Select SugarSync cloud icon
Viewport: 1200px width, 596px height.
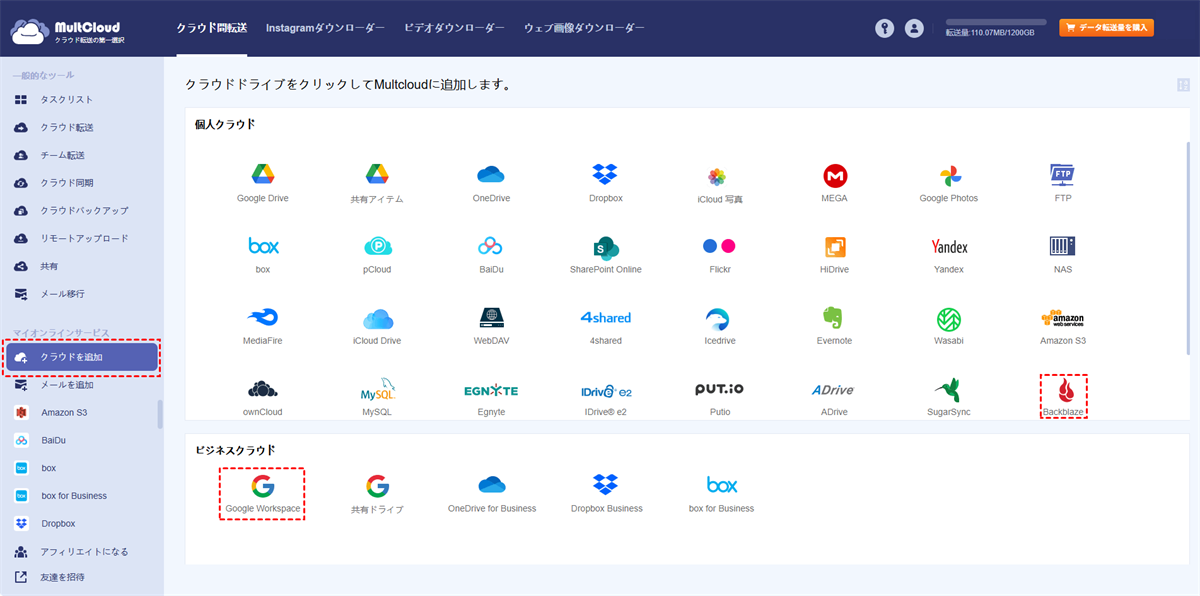pos(948,390)
